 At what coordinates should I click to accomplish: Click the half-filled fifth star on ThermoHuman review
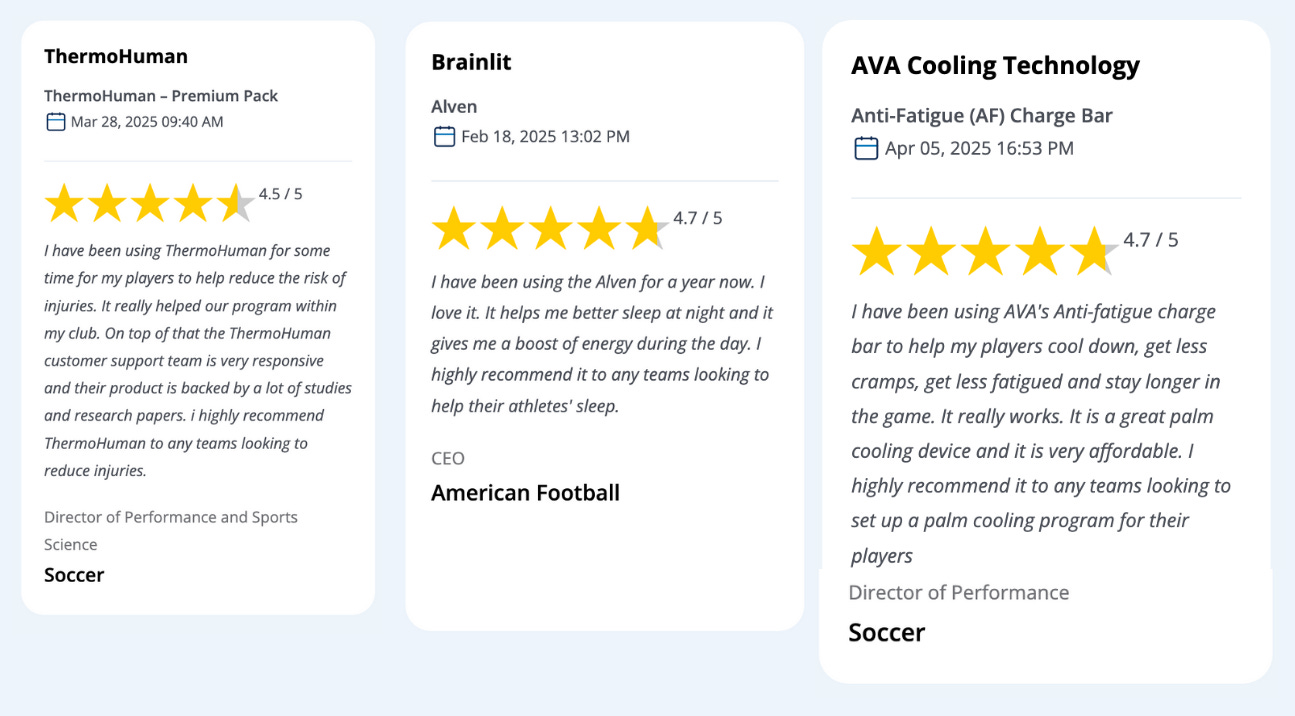pos(235,203)
